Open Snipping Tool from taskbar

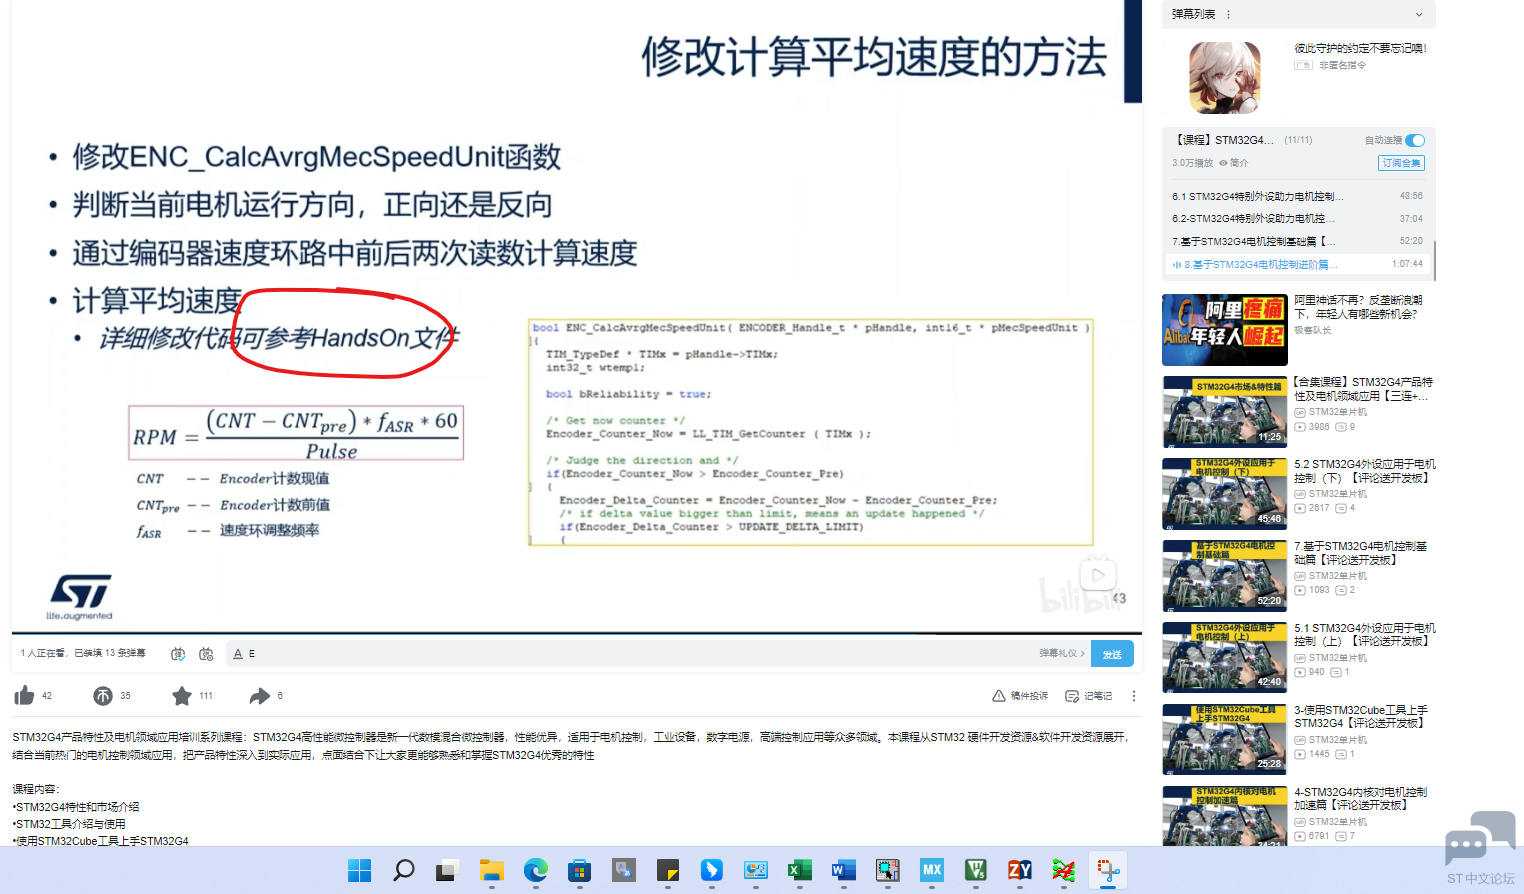1107,871
